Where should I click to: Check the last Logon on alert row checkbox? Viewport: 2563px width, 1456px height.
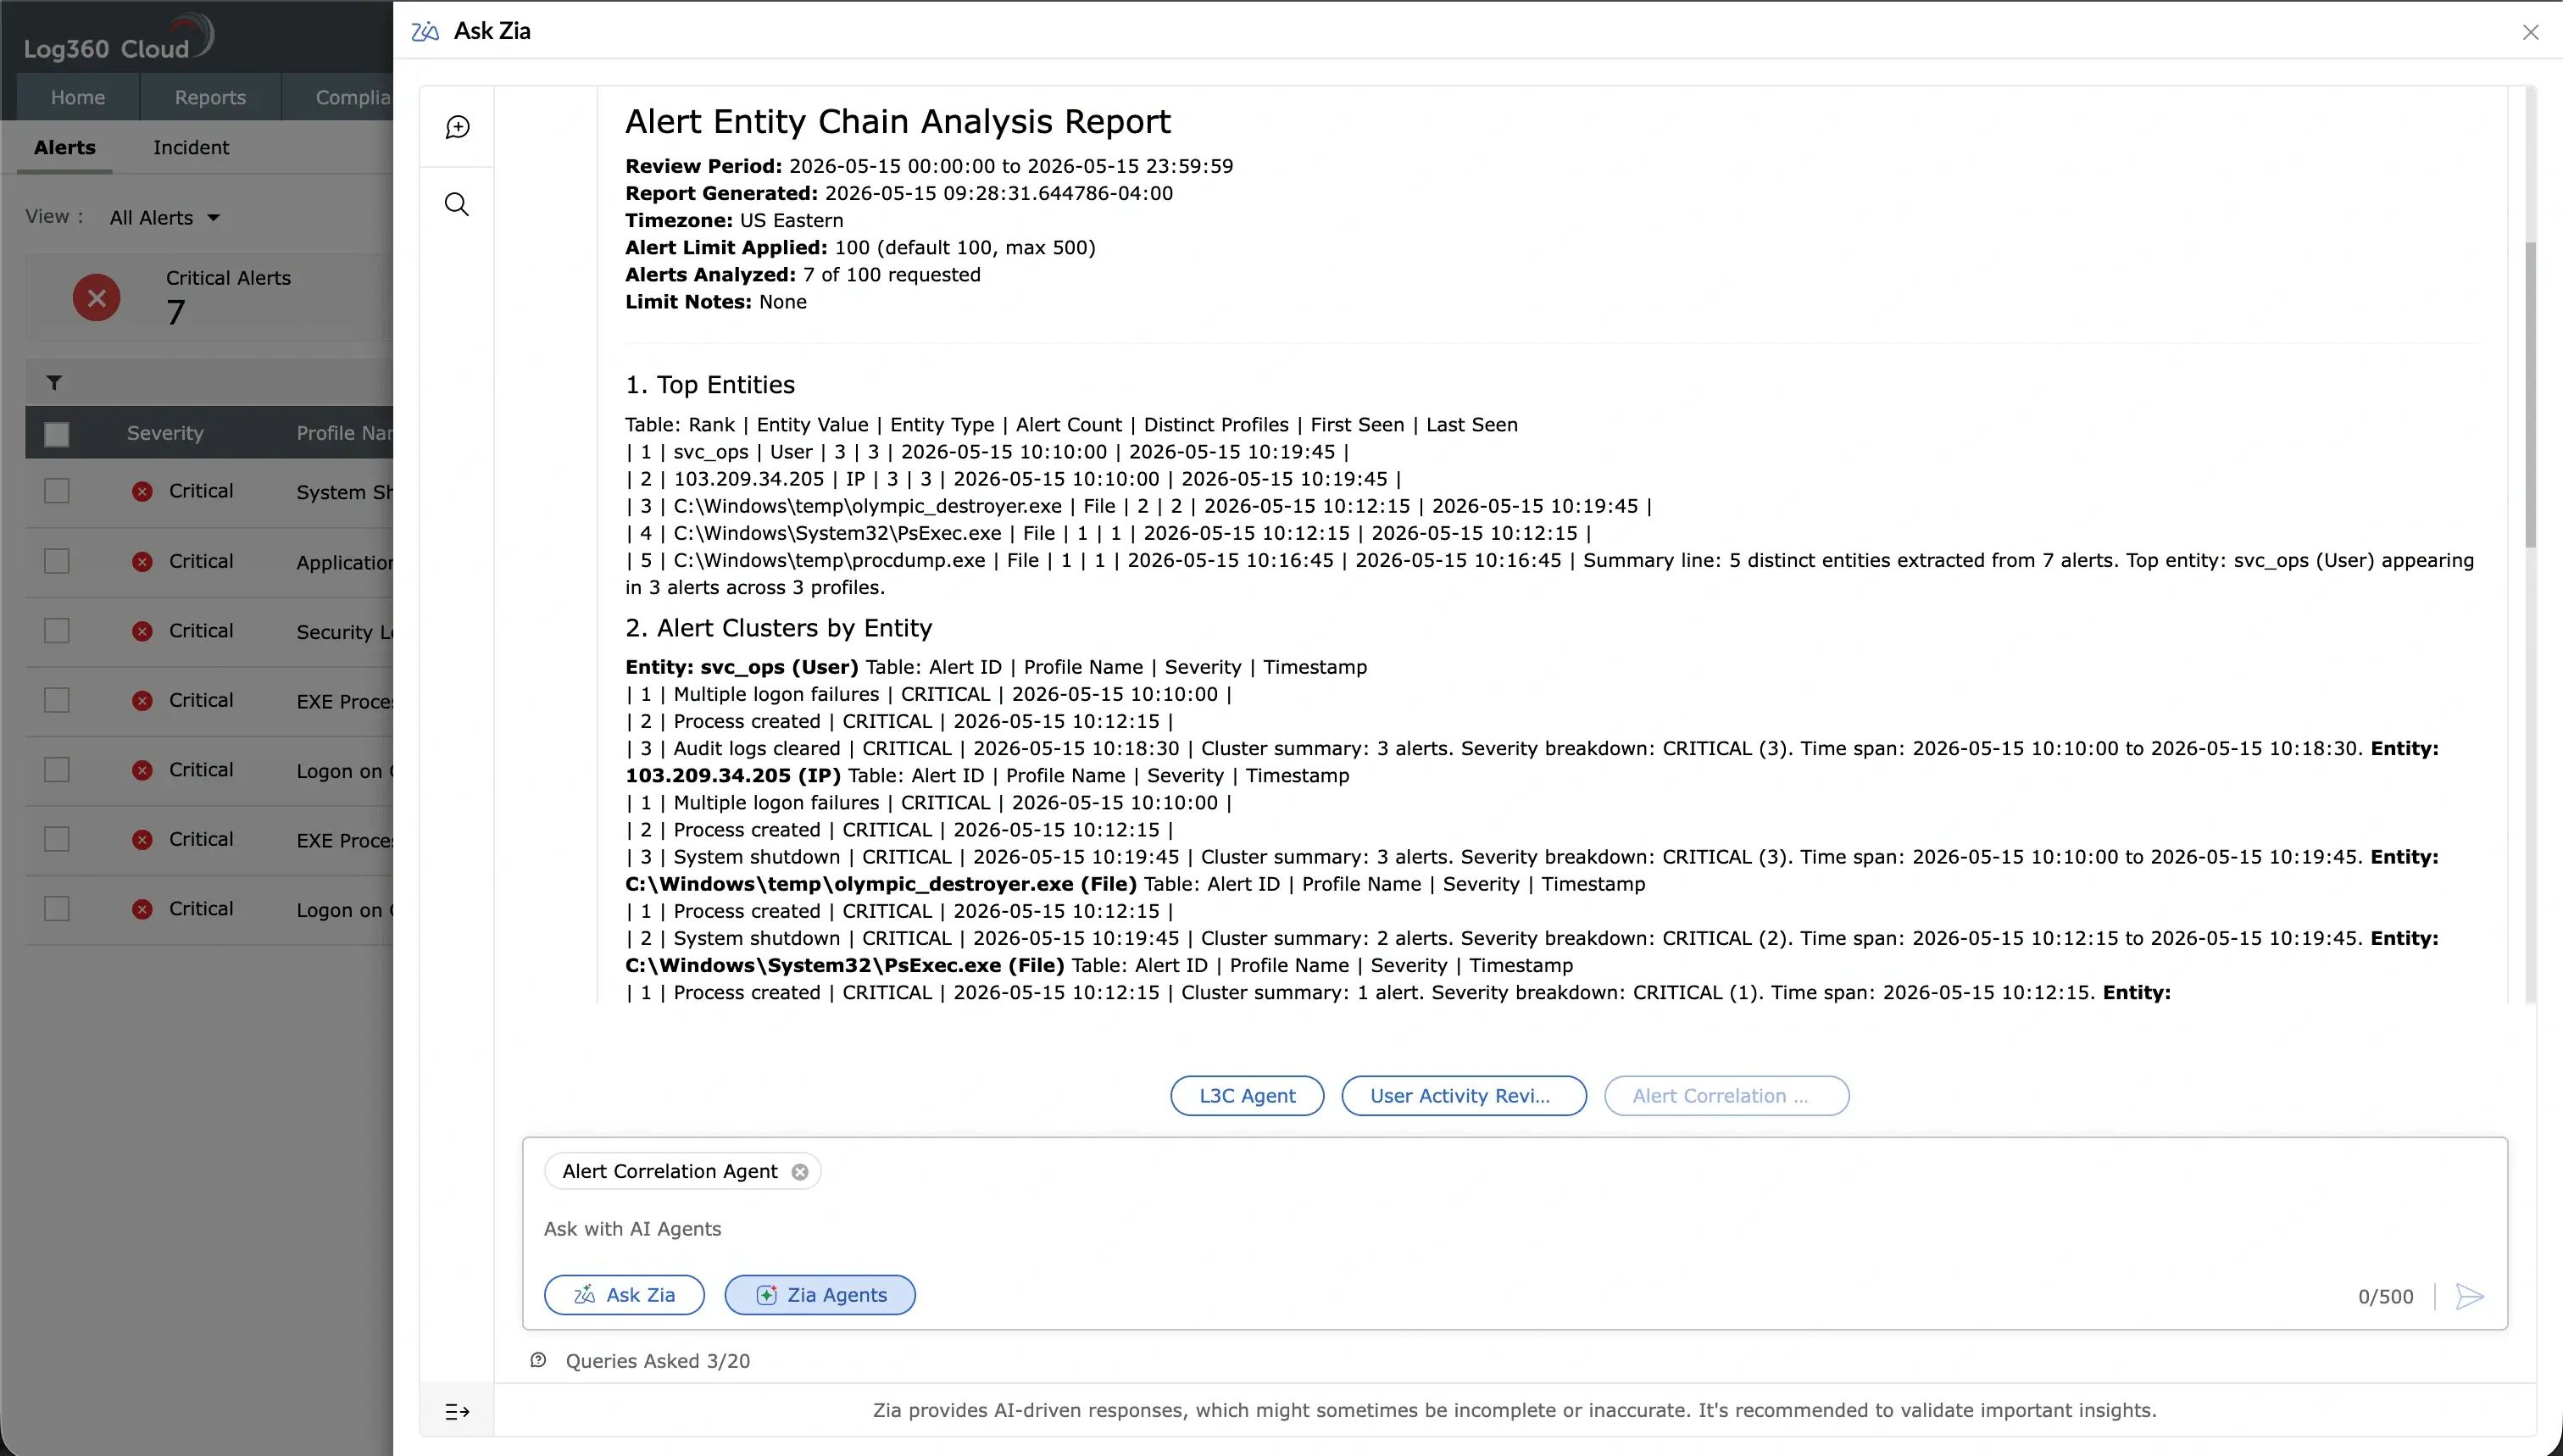(57, 909)
